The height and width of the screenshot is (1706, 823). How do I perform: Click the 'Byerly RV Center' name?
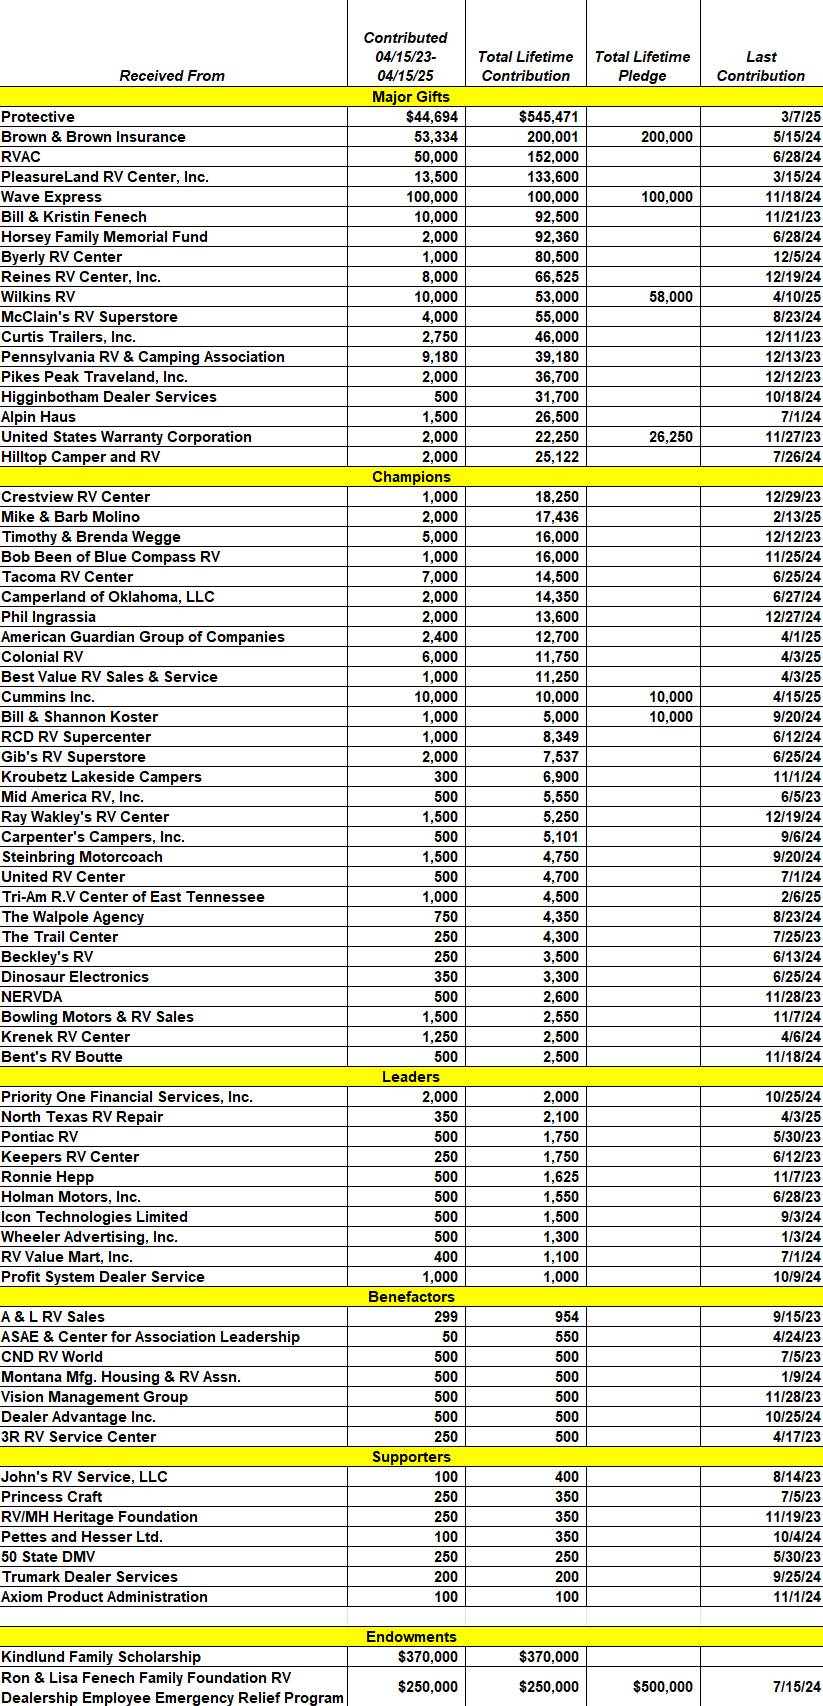click(61, 257)
